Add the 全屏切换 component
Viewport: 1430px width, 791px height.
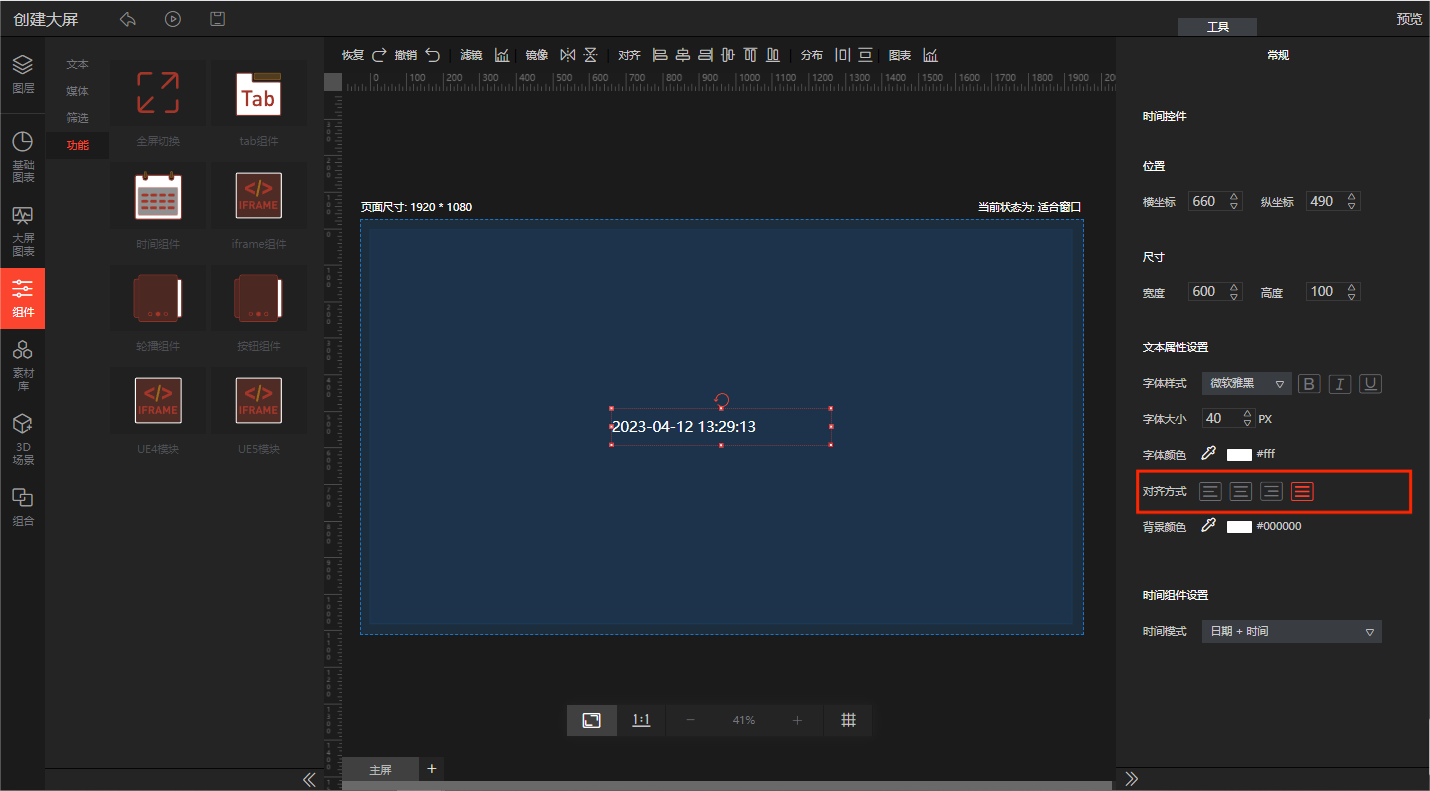(158, 93)
